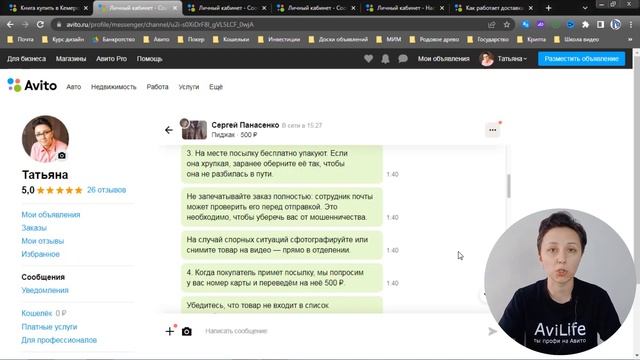Image resolution: width=640 pixels, height=360 pixels.
Task: Switch to the Как работает доставка tab
Action: [494, 8]
